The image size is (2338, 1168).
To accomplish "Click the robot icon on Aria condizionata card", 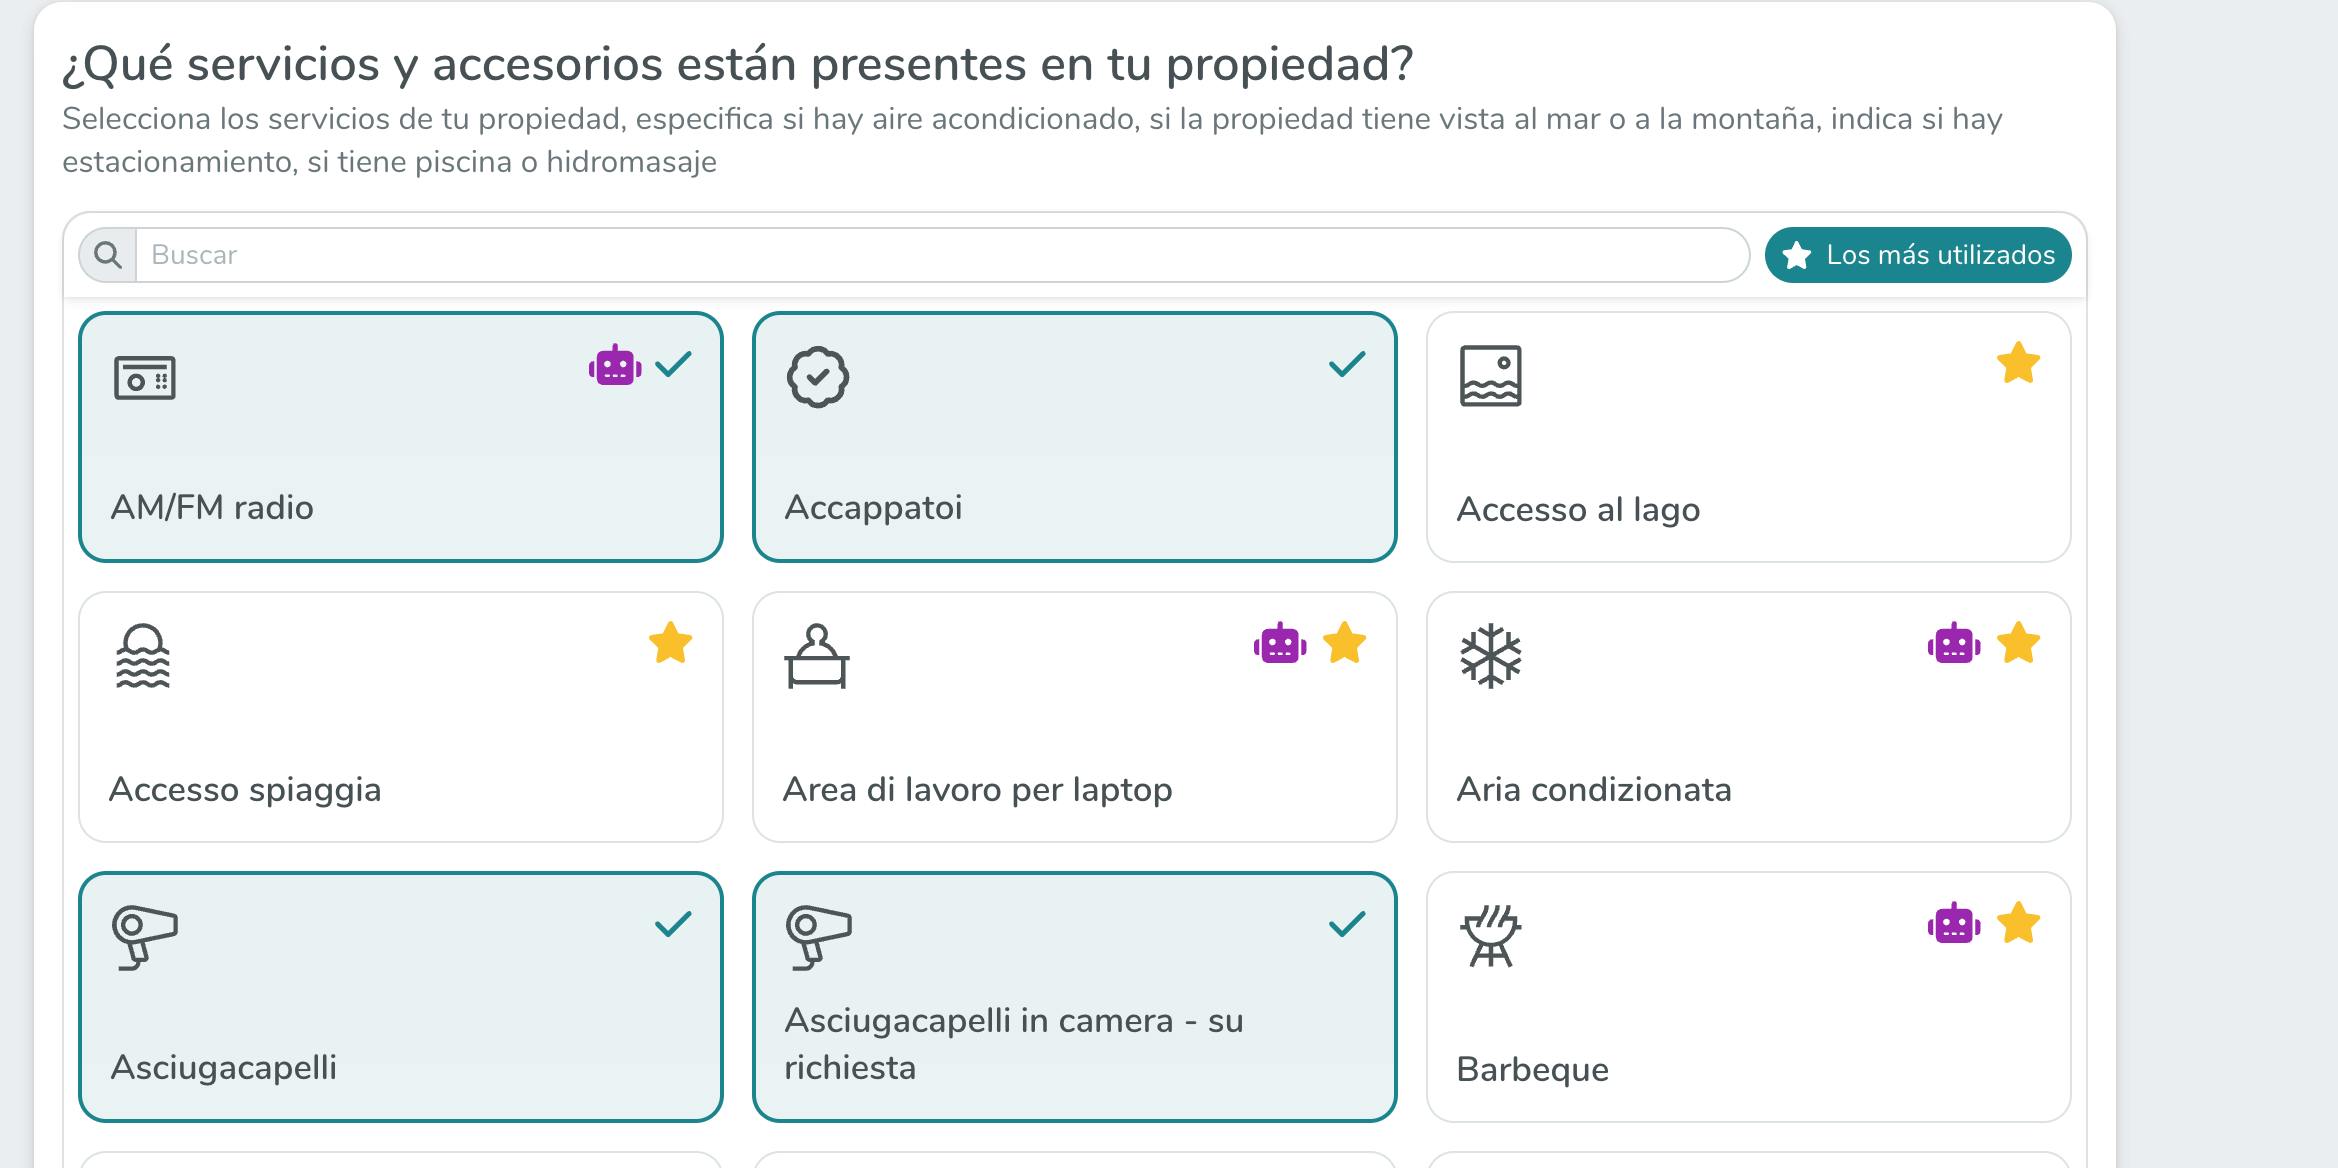I will [x=1953, y=643].
